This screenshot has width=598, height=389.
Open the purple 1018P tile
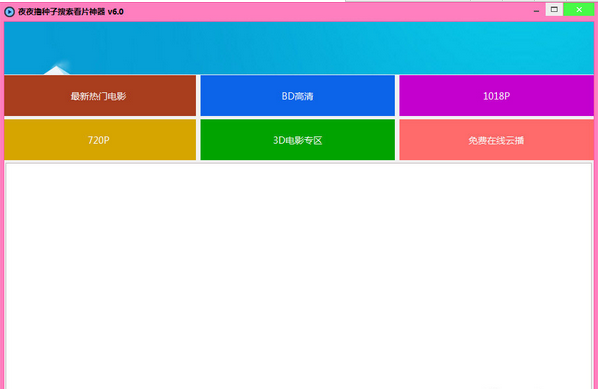click(497, 96)
